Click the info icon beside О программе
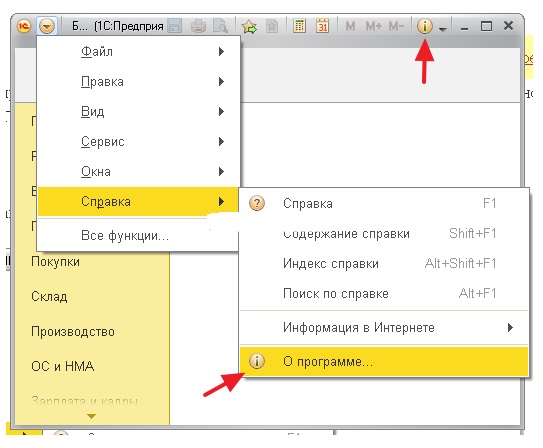The image size is (543, 448). (x=257, y=361)
